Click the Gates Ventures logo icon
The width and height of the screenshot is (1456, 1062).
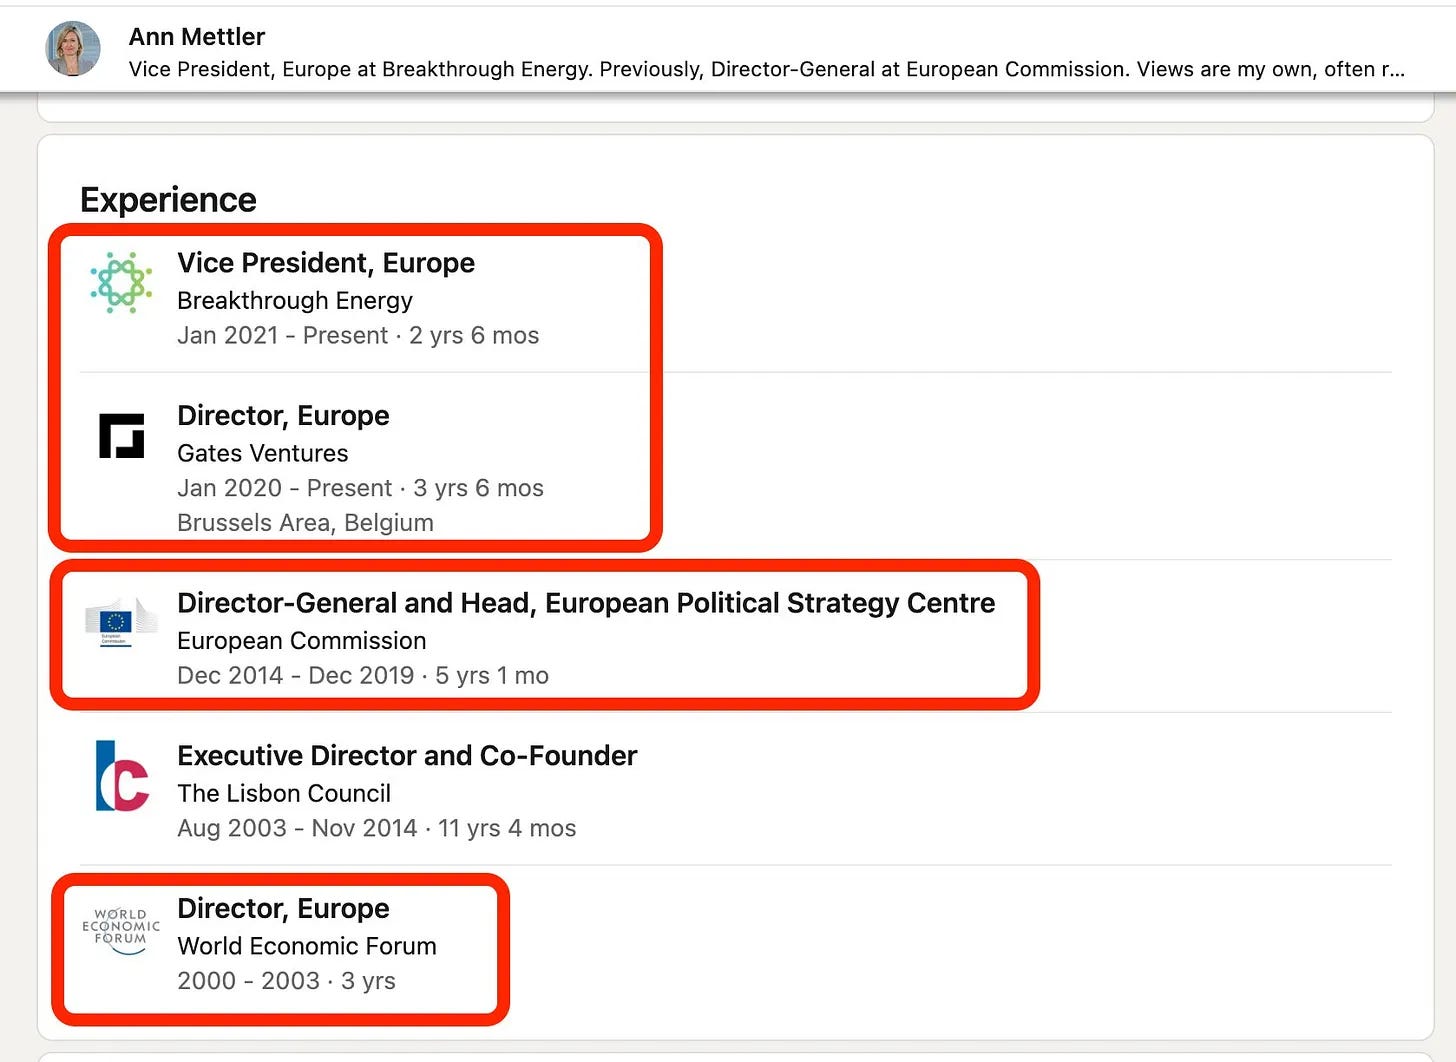coord(121,436)
